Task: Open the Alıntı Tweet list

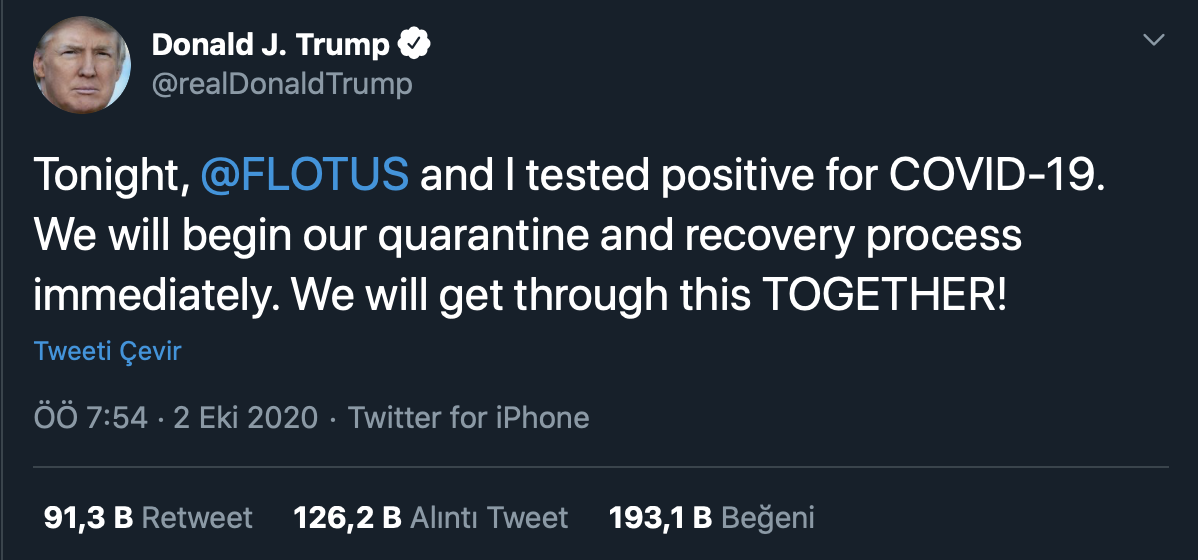Action: 490,518
